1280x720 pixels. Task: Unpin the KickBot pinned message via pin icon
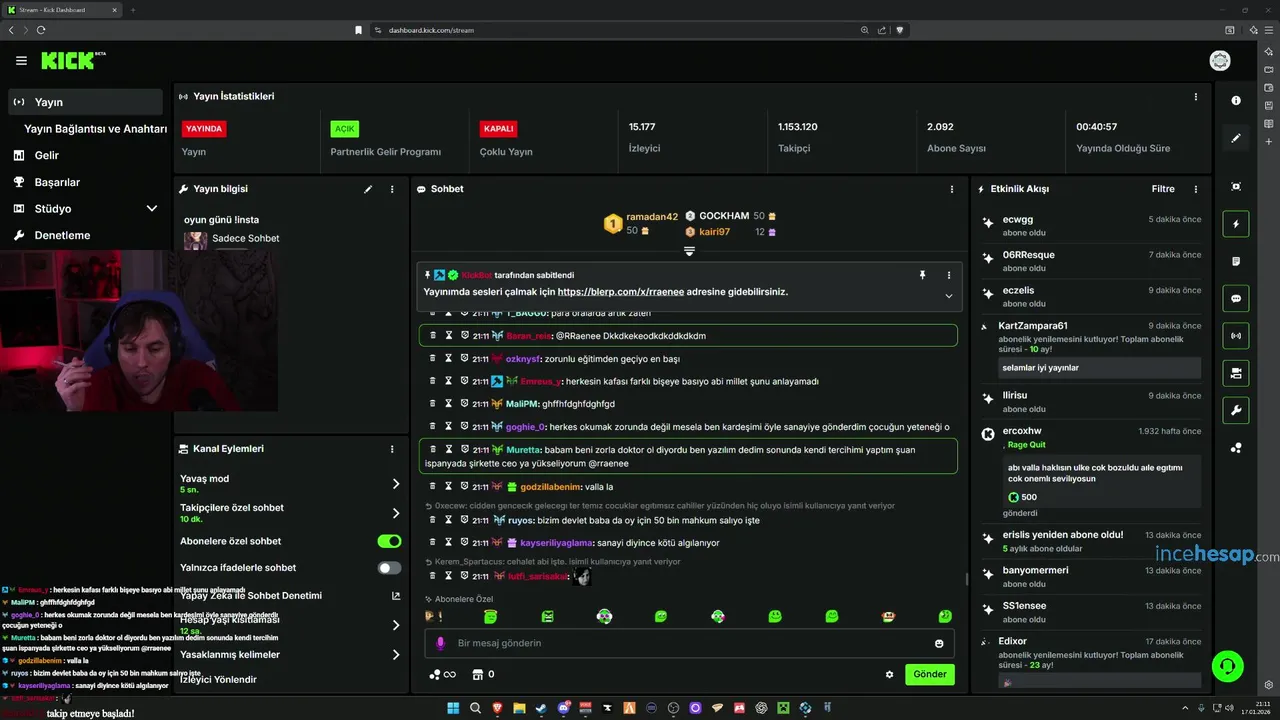point(922,275)
